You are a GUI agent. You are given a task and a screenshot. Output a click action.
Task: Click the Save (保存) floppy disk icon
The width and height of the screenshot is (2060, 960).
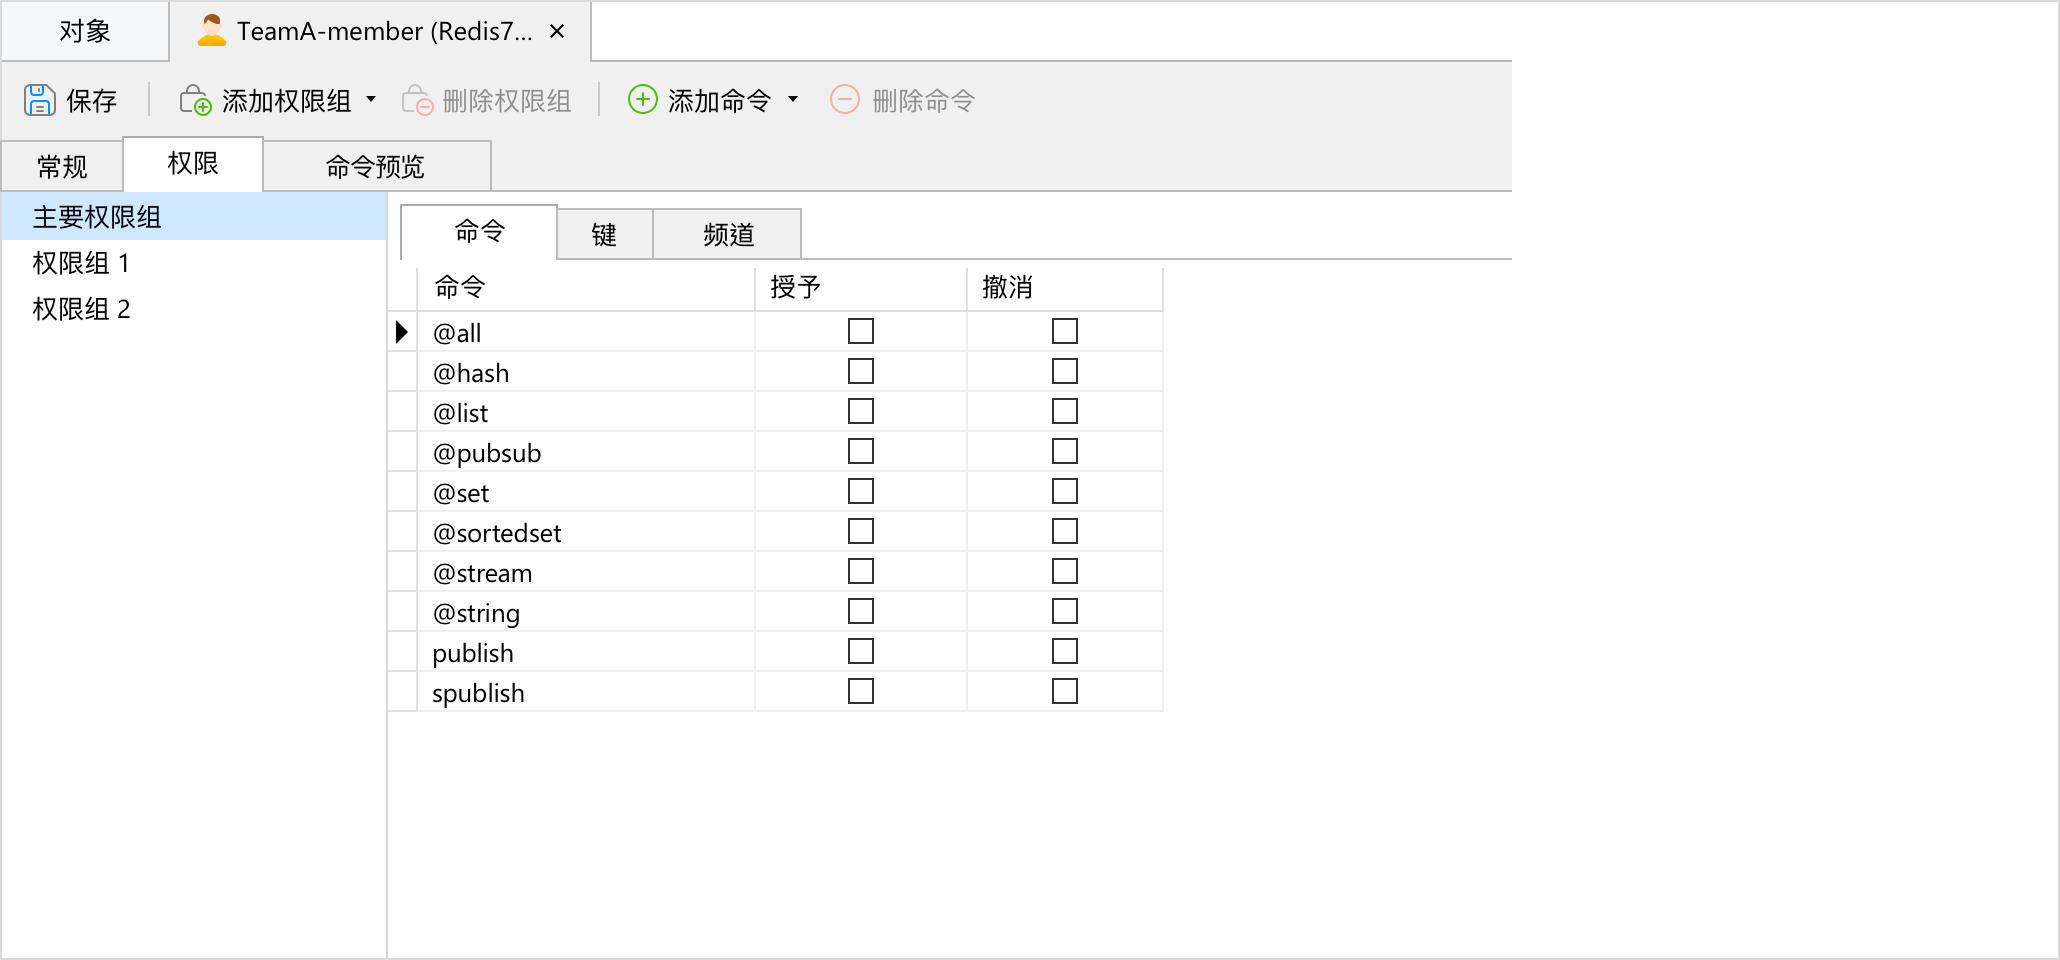40,100
